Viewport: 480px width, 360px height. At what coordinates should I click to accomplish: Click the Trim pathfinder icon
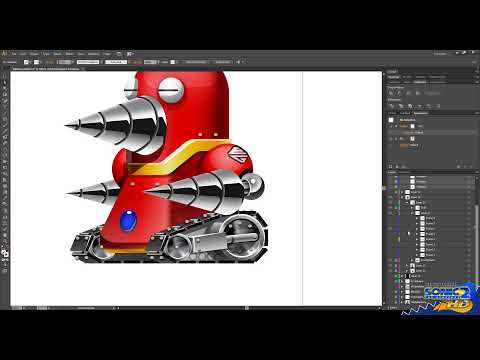pyautogui.click(x=401, y=106)
